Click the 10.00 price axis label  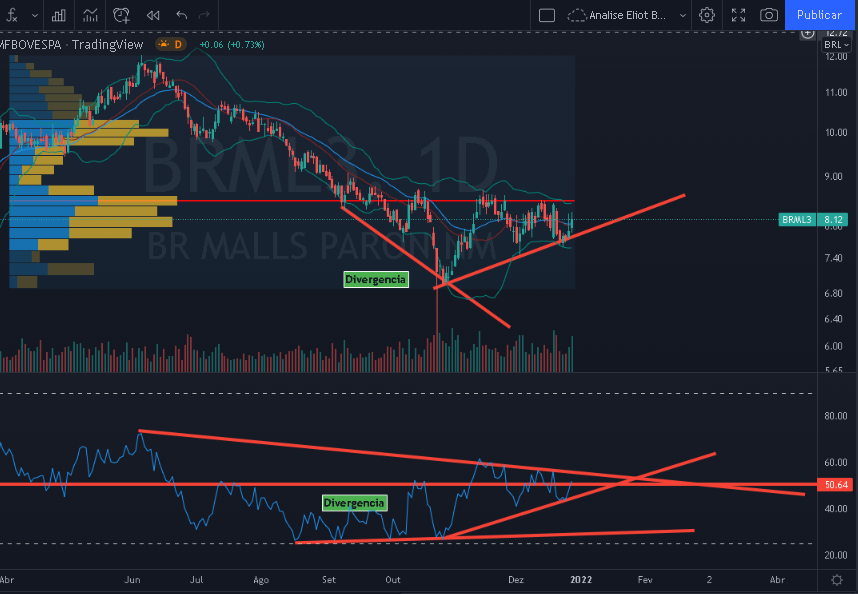click(x=836, y=132)
